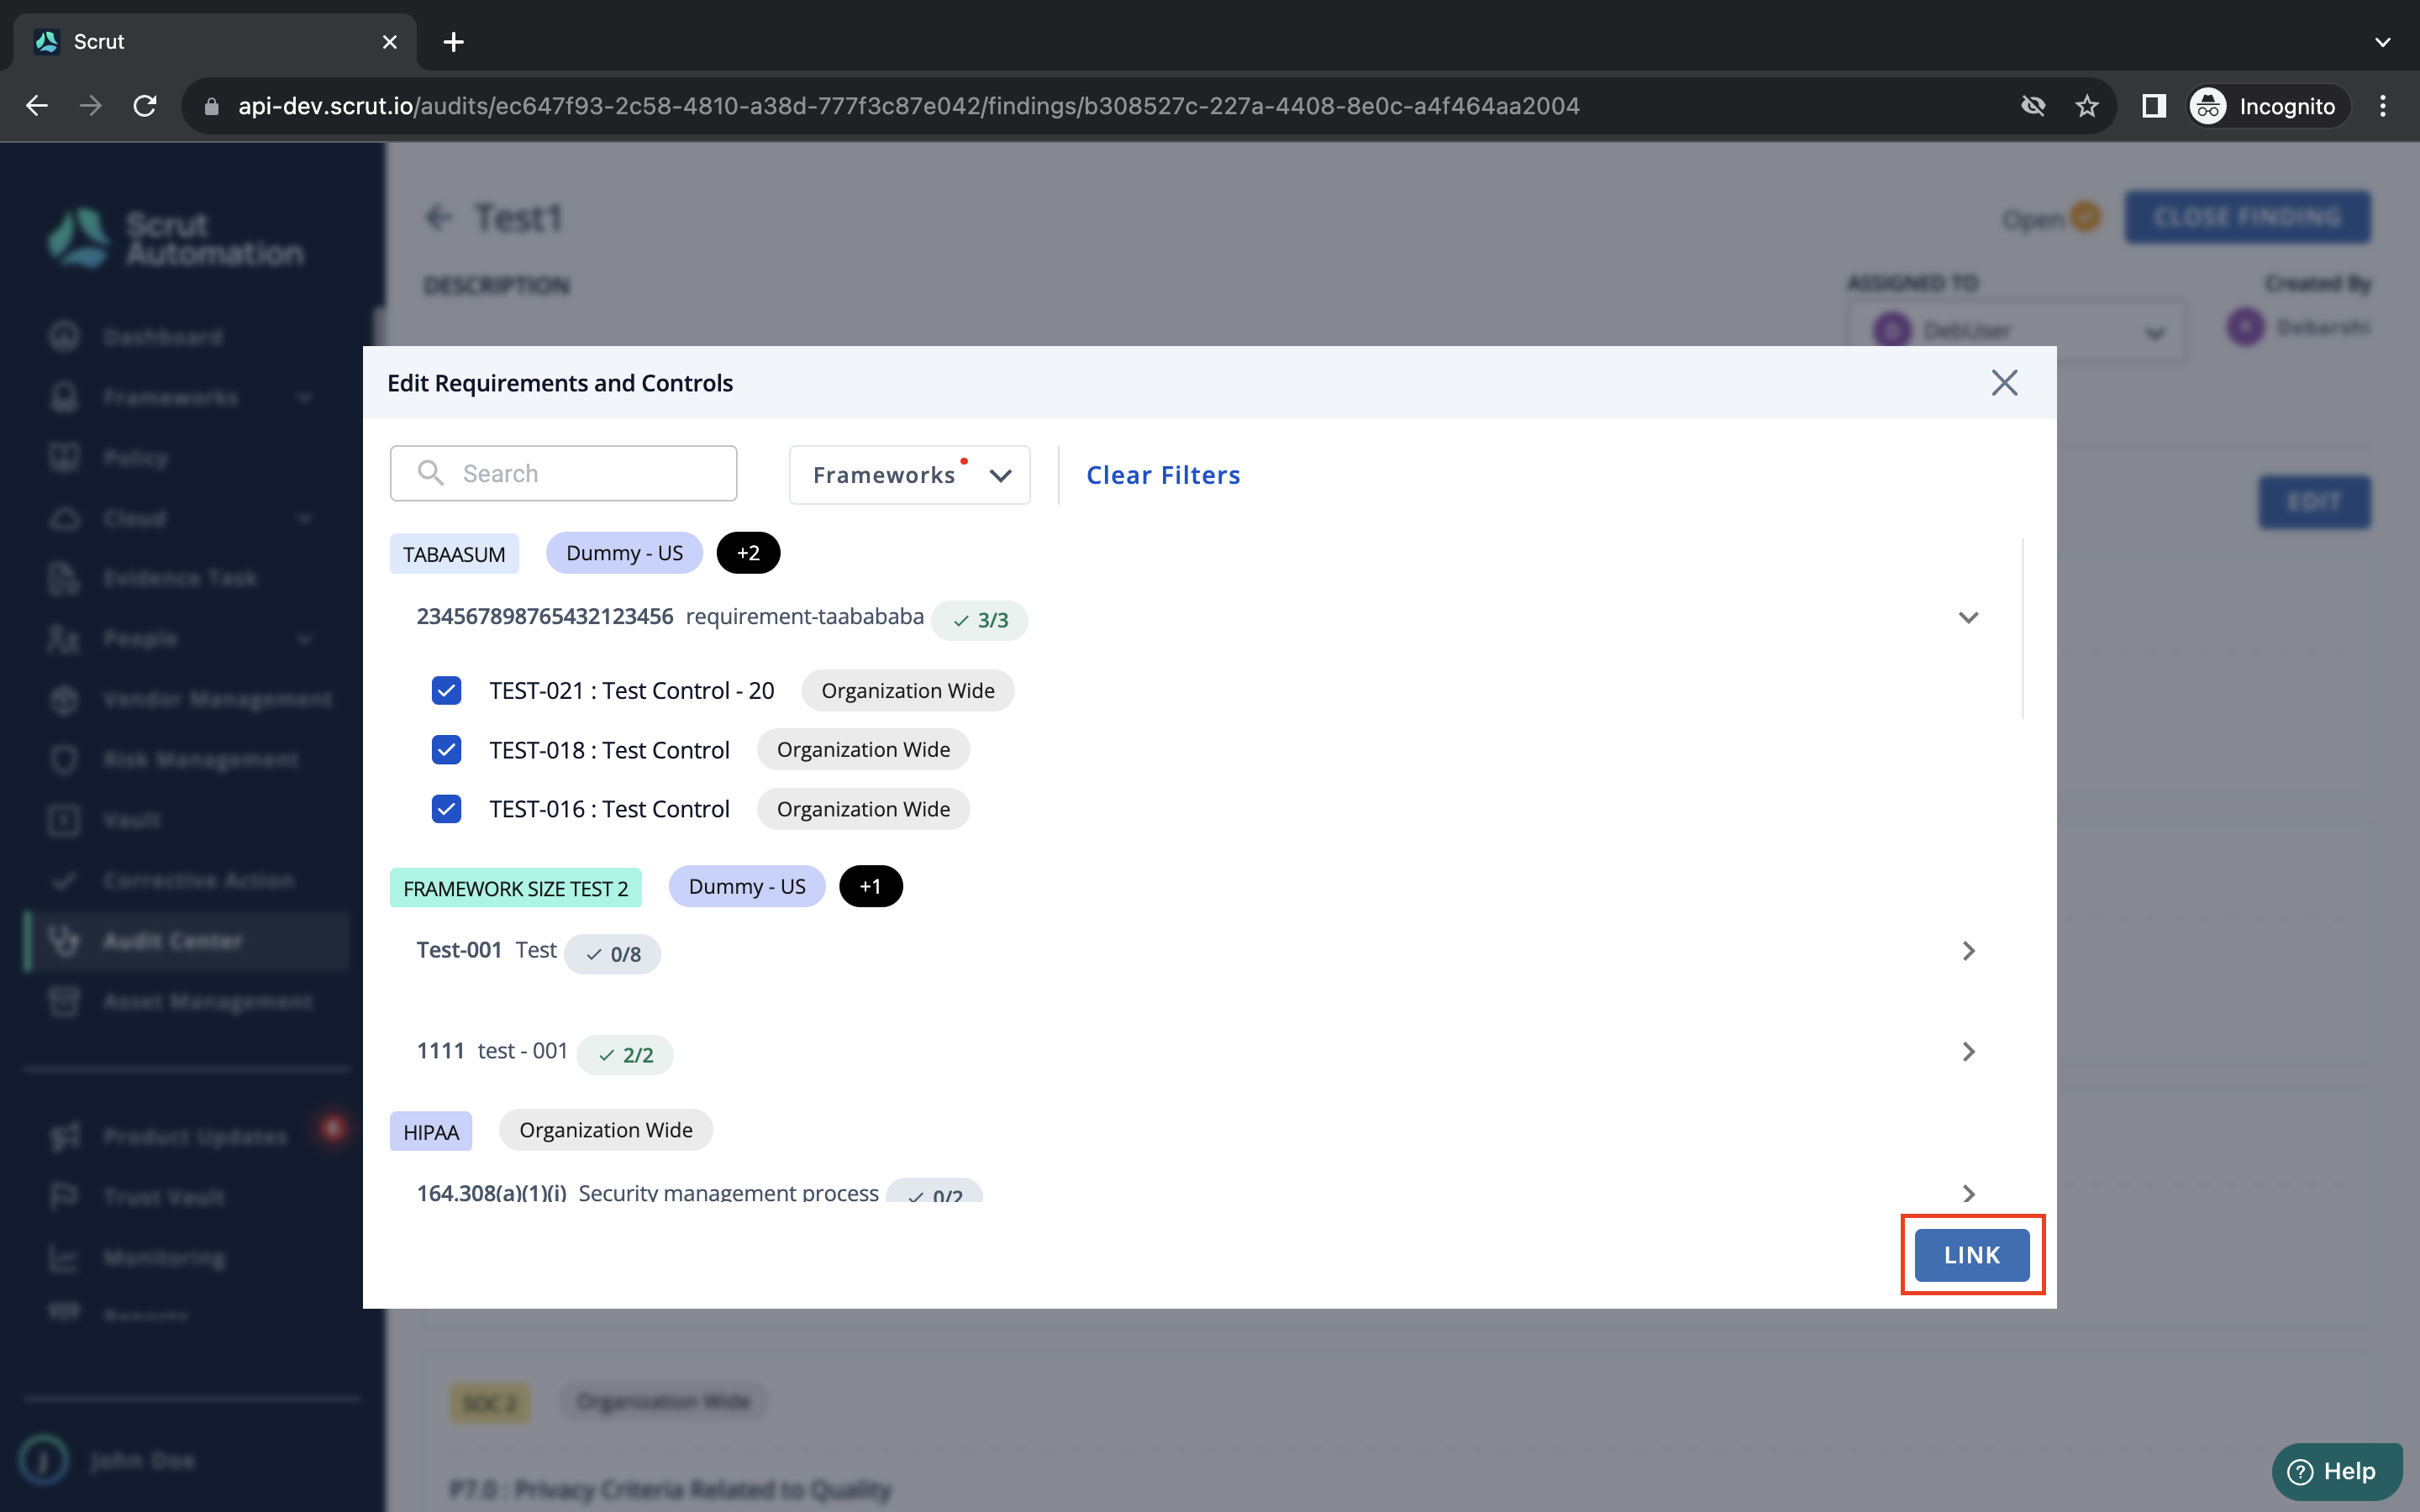
Task: Open Vendor Management in the sidebar
Action: tap(217, 699)
